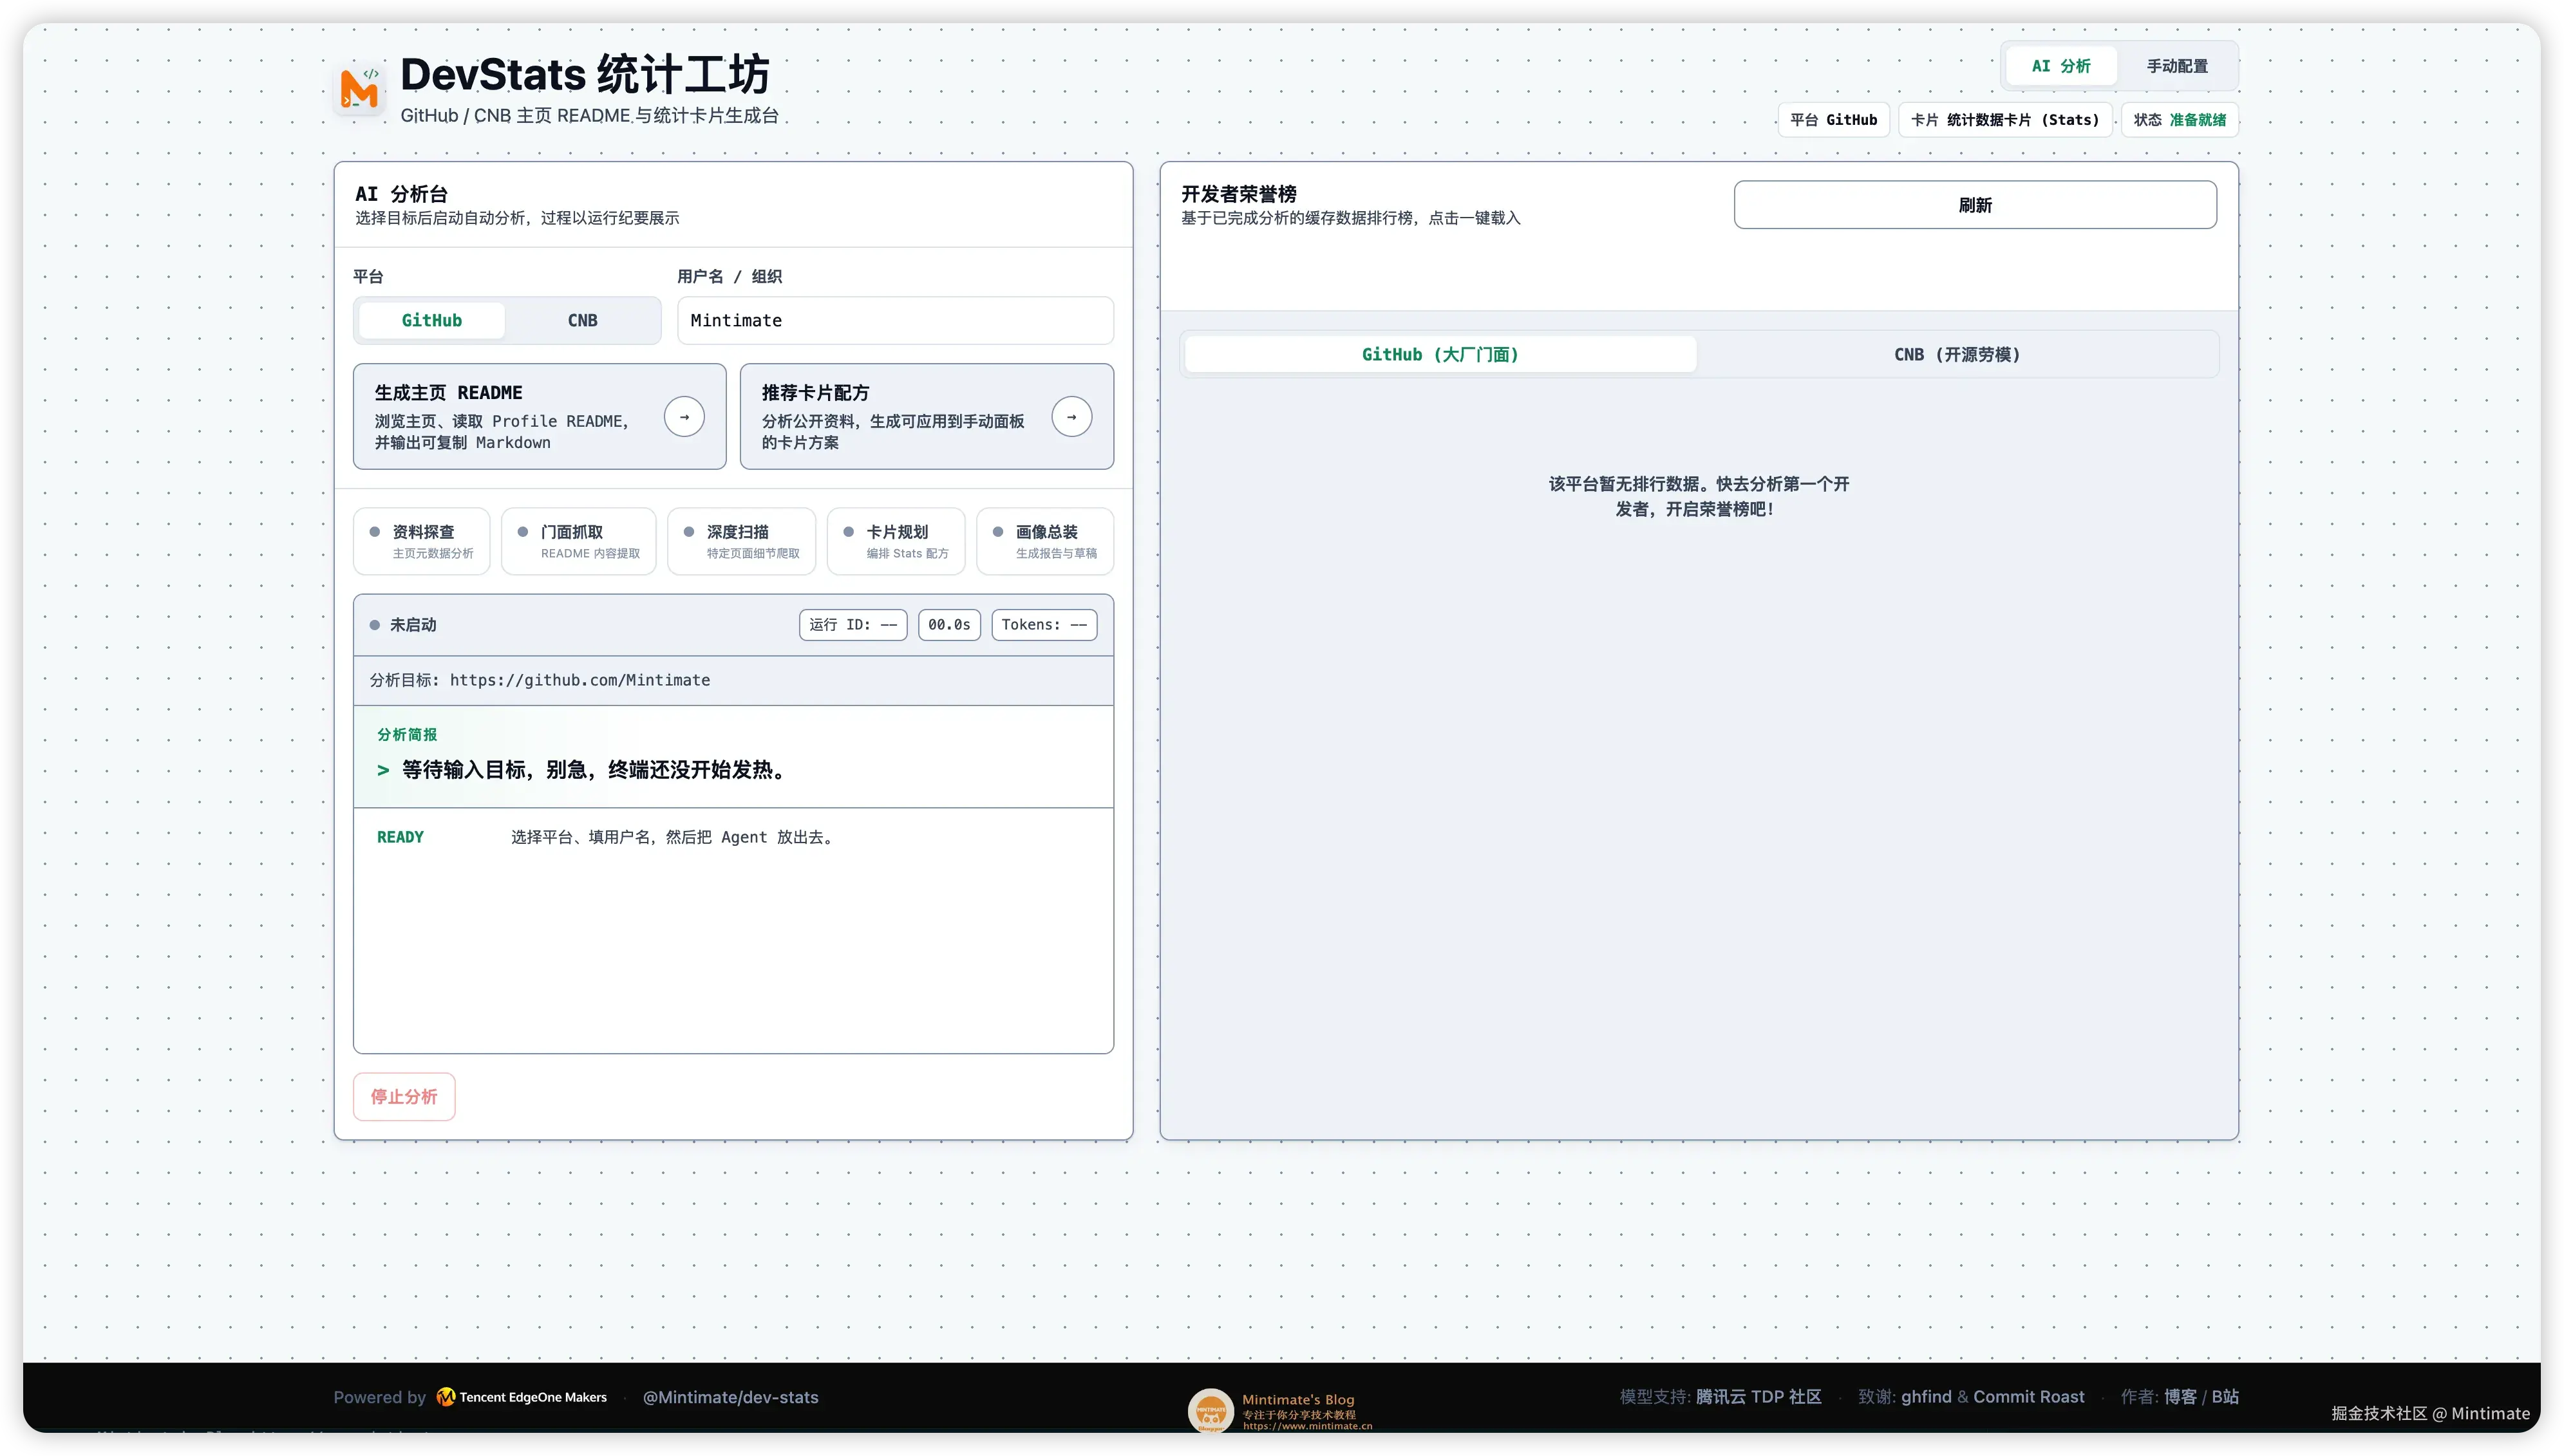
Task: Click the READY log label
Action: pyautogui.click(x=400, y=837)
